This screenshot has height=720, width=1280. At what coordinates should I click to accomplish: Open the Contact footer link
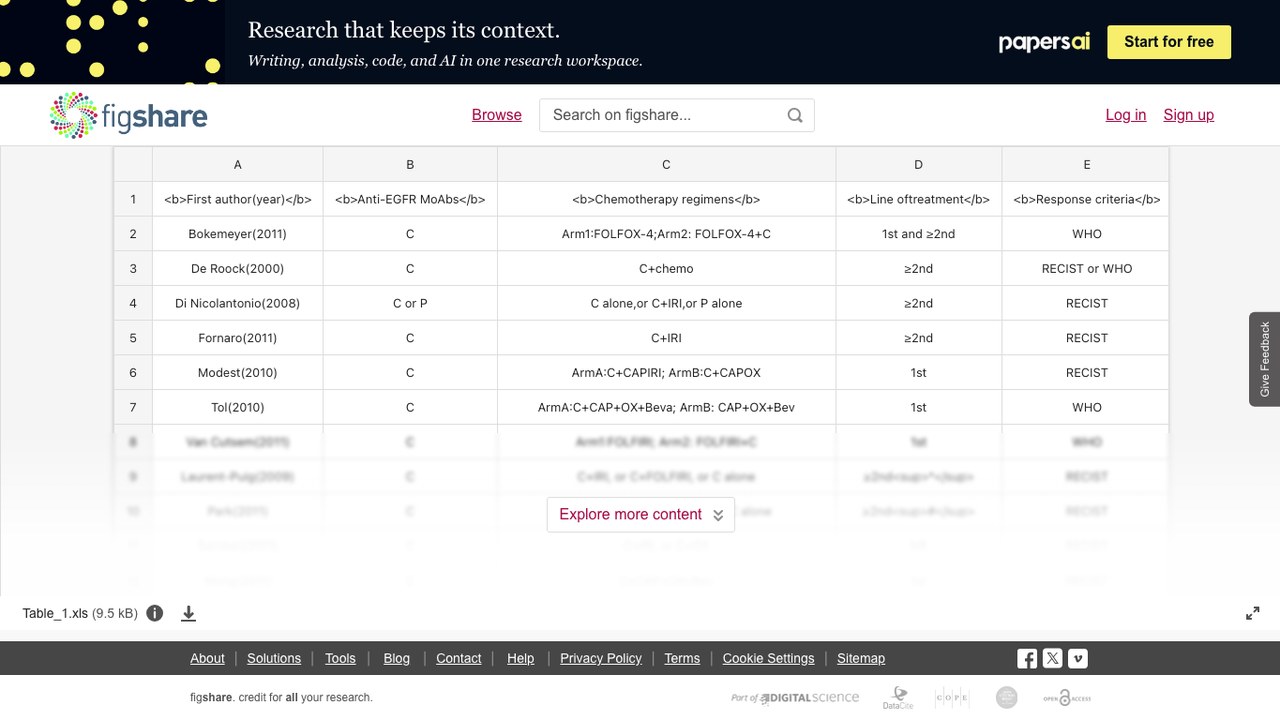[459, 658]
